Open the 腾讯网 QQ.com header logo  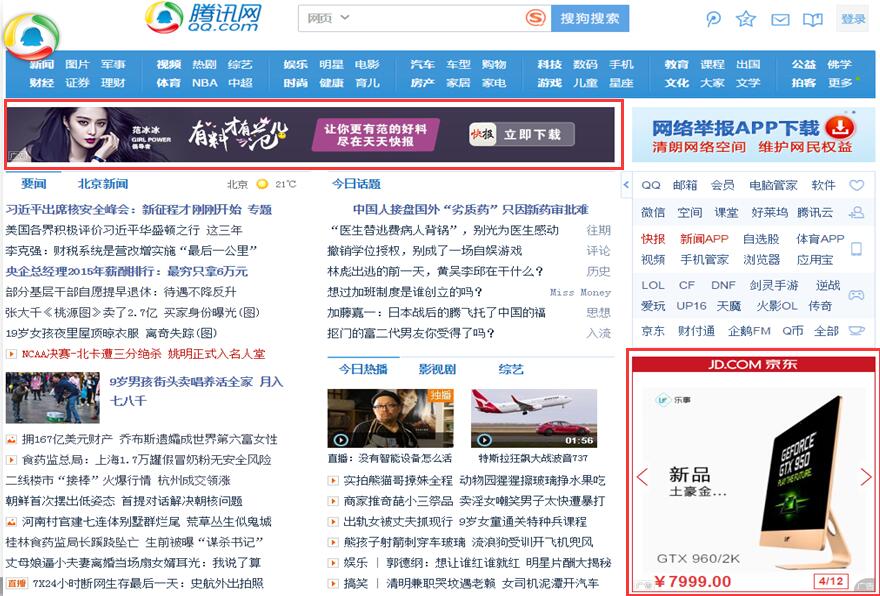click(203, 17)
